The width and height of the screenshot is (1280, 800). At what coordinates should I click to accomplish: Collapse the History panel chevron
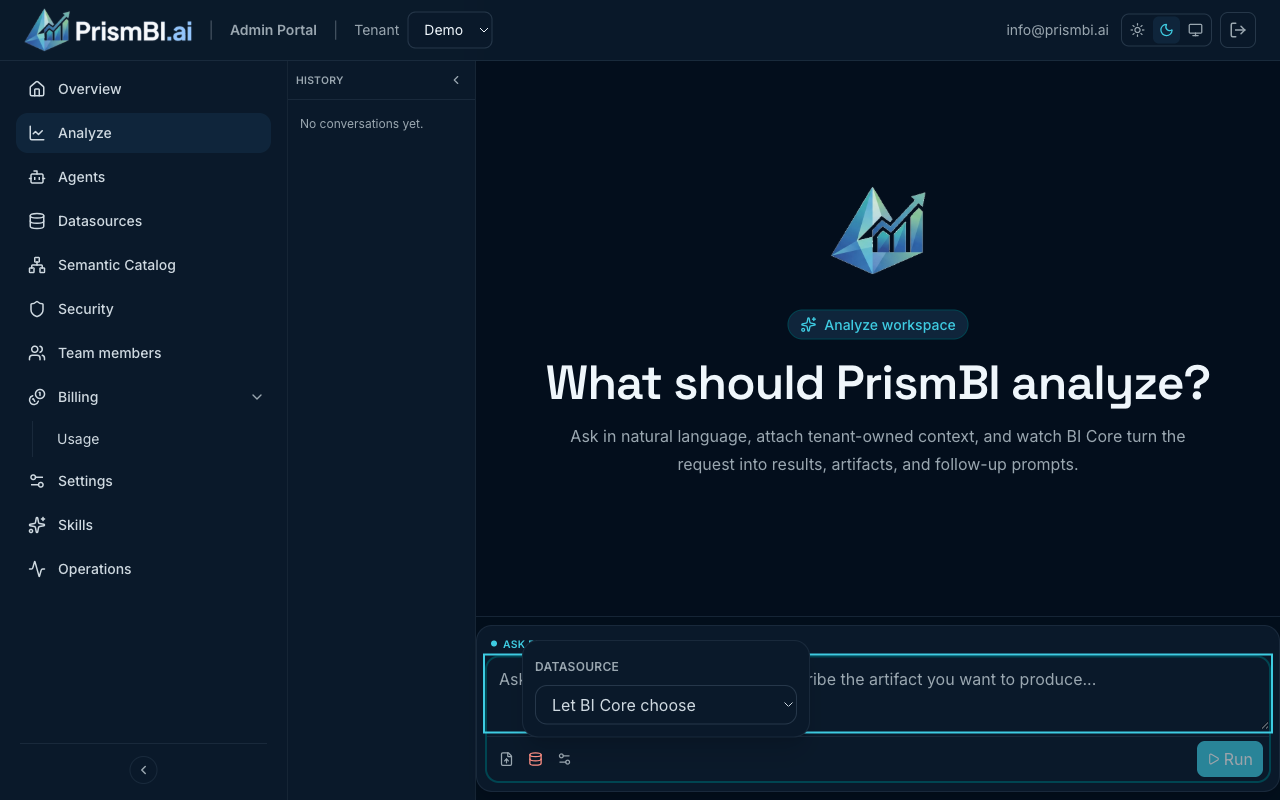pos(456,80)
